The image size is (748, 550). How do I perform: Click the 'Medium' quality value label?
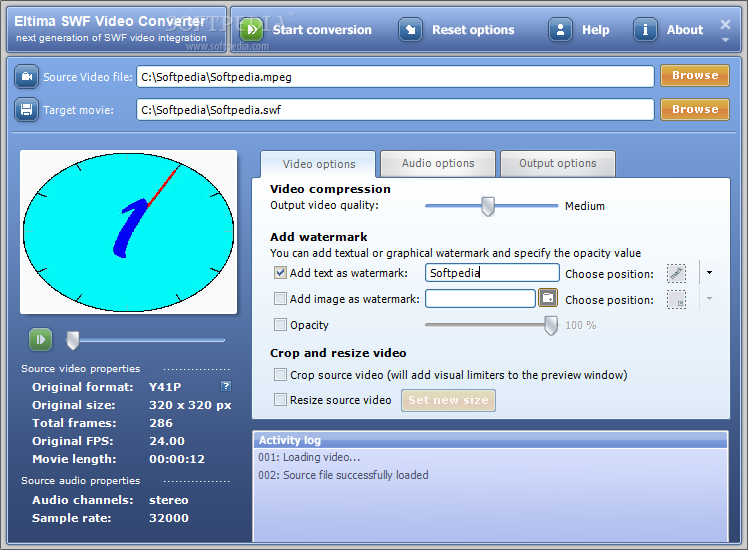pos(584,206)
